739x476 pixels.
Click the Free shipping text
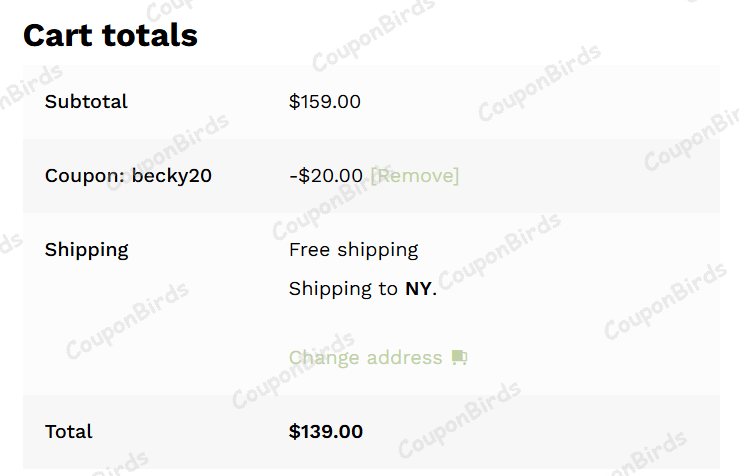click(353, 250)
